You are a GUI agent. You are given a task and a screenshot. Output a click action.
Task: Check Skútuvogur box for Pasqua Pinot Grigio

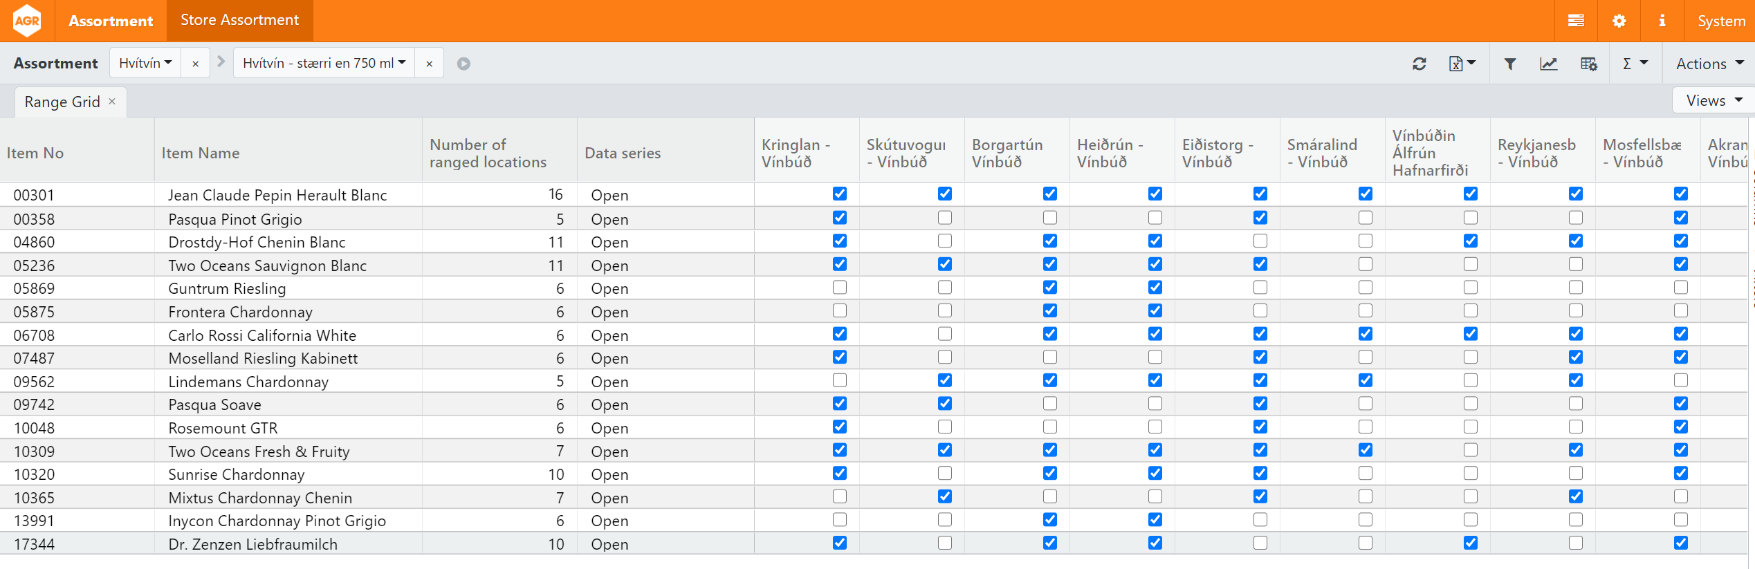coord(945,218)
